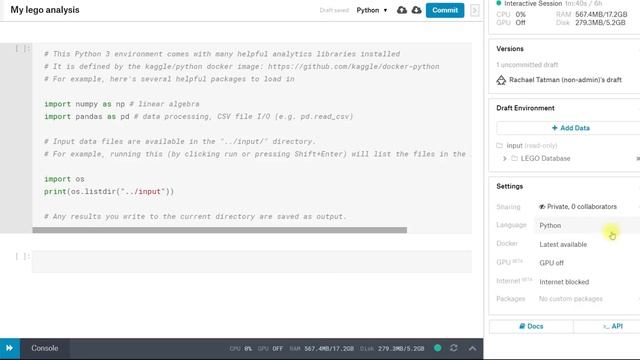The image size is (640, 360).
Task: Click the Commit button
Action: 445,10
